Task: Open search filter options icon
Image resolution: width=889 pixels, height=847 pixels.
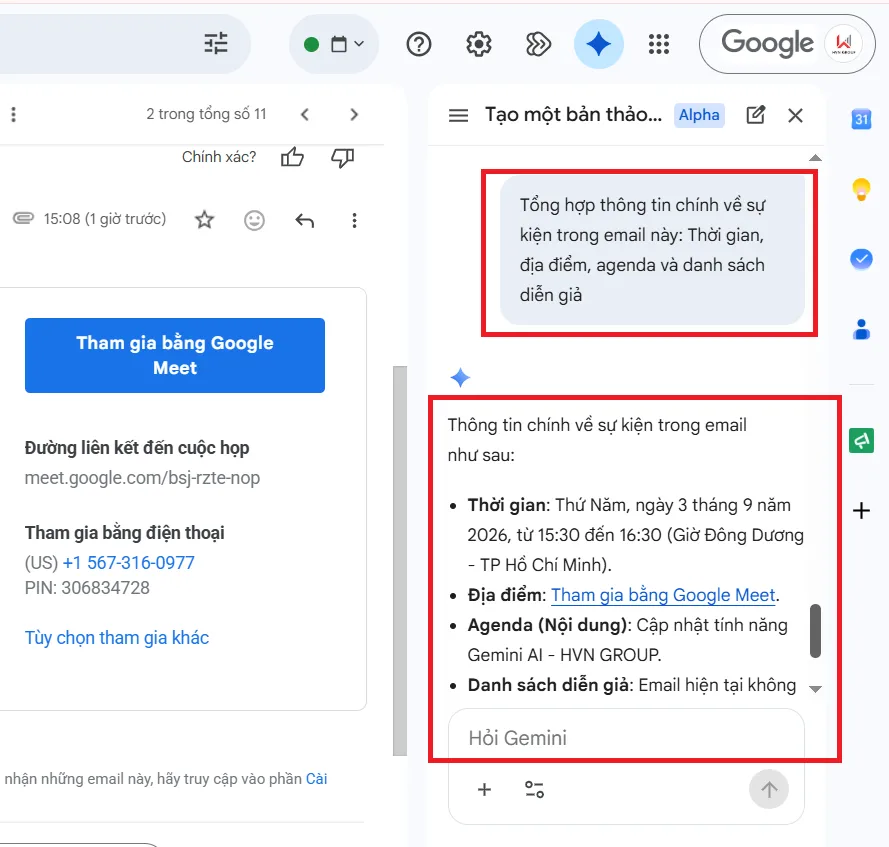Action: [216, 44]
